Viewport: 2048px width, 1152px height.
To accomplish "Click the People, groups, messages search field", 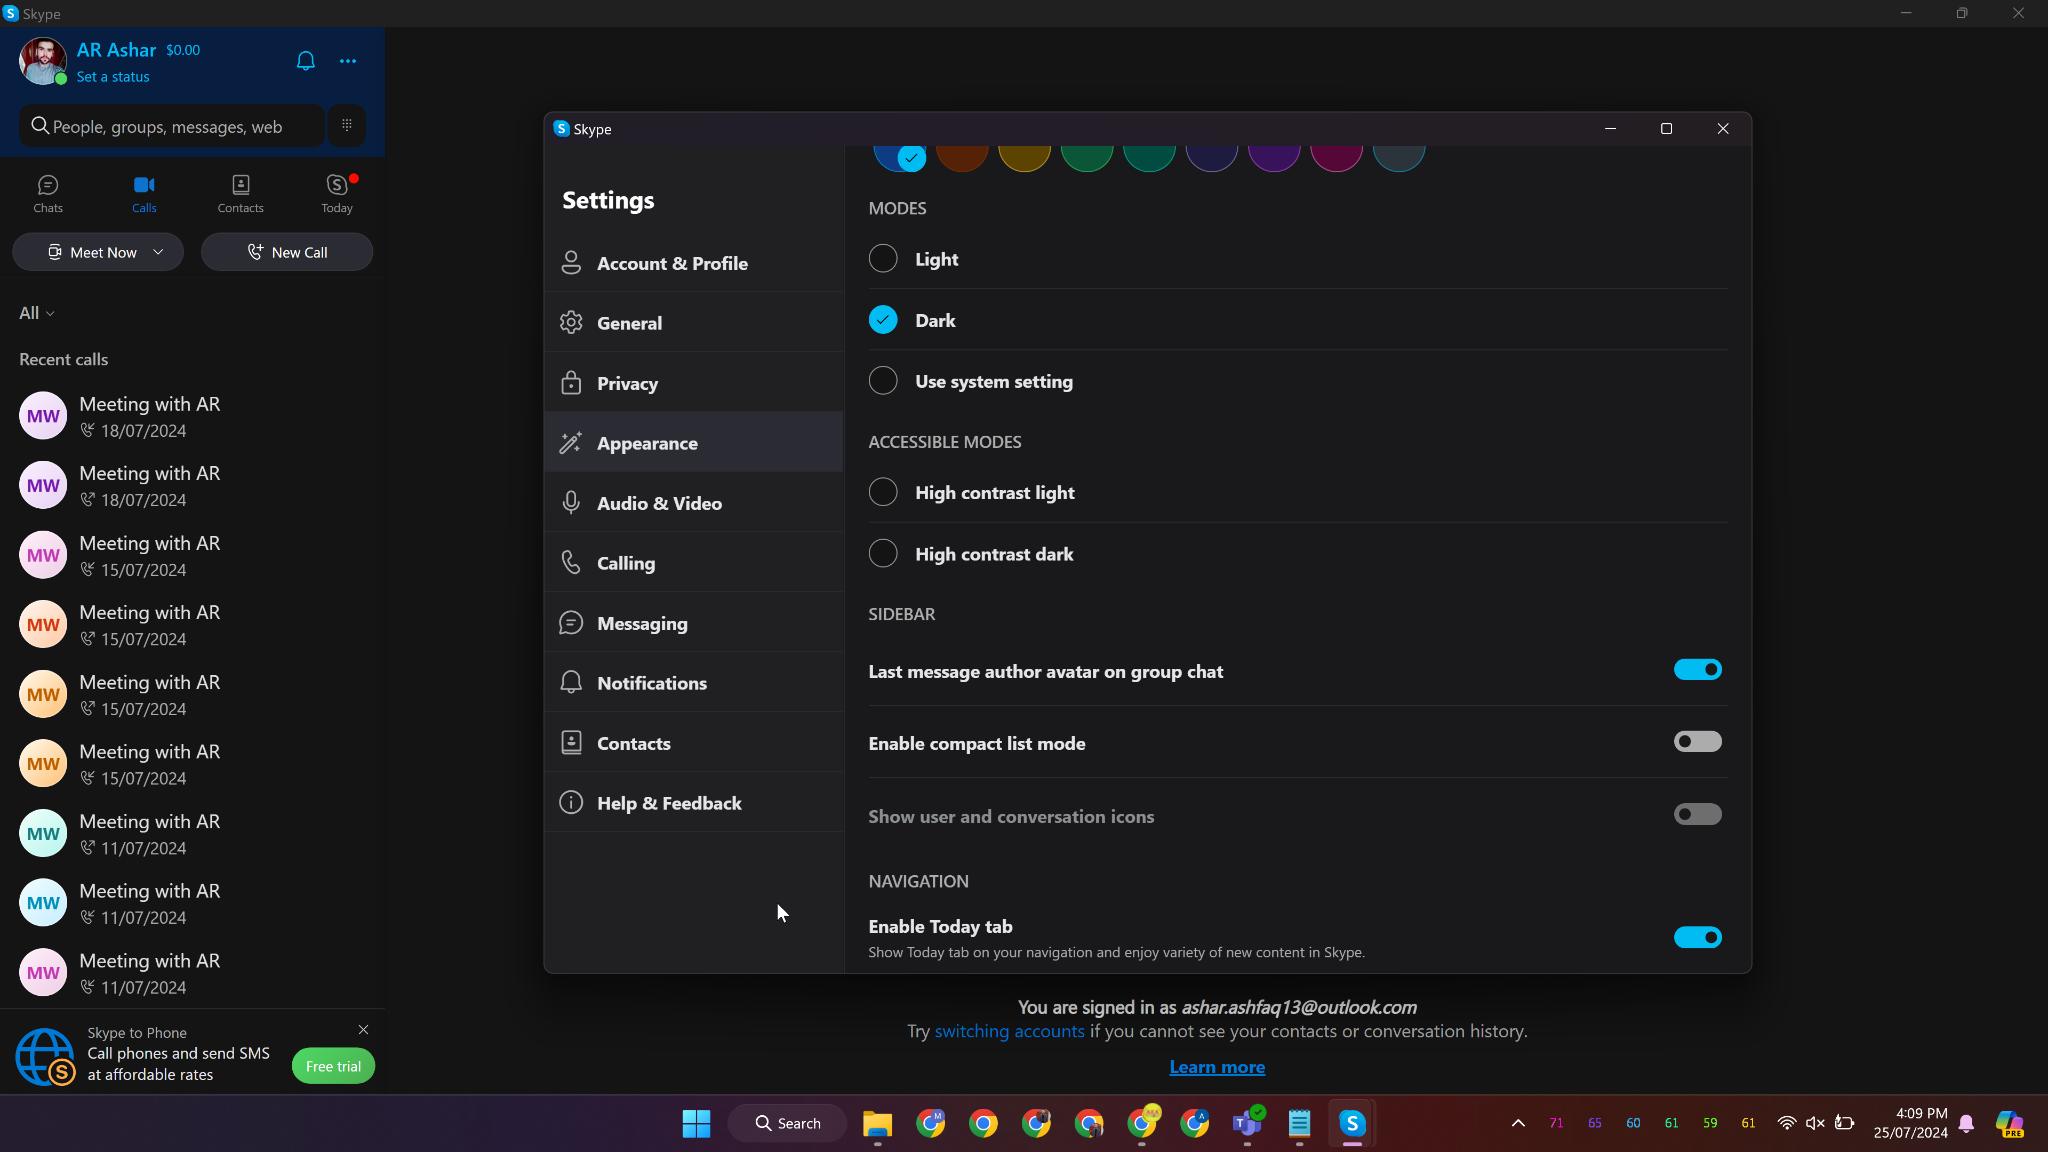I will tap(172, 126).
